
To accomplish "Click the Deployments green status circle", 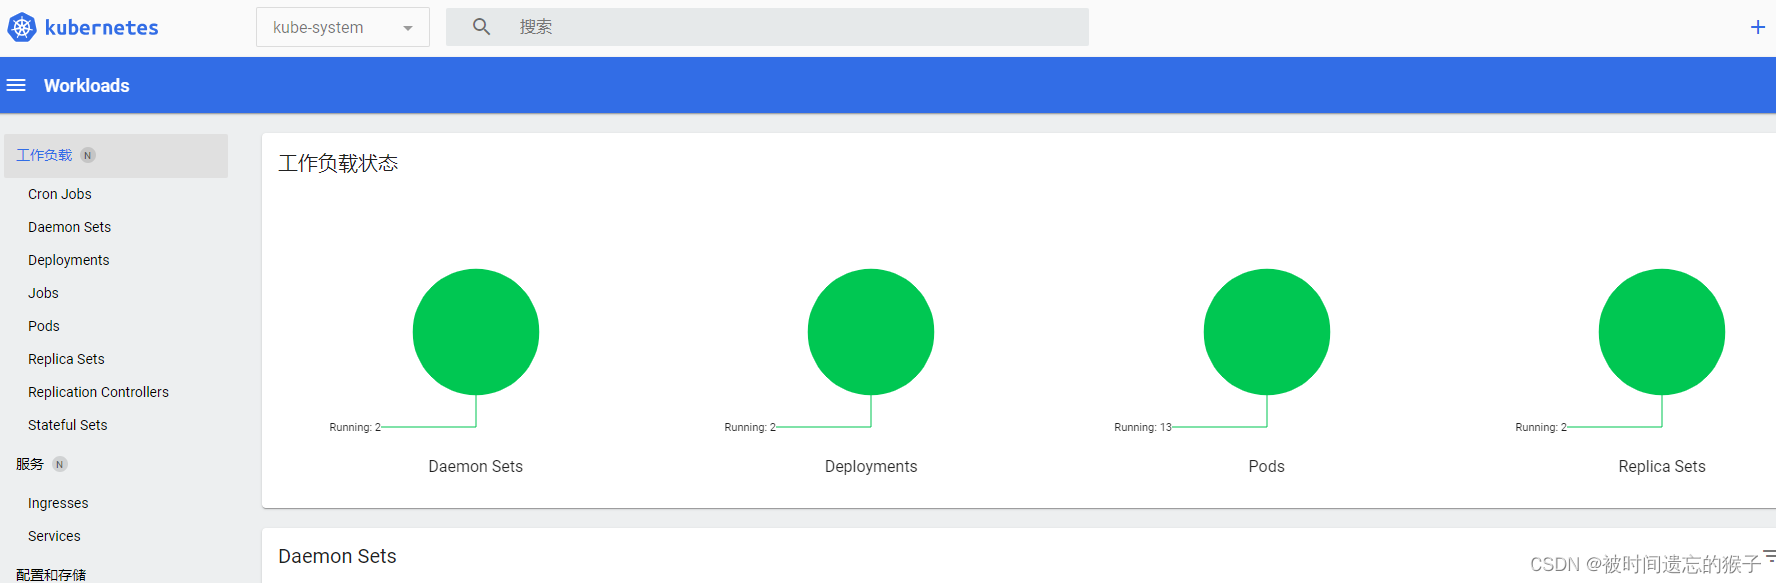I will click(x=871, y=332).
